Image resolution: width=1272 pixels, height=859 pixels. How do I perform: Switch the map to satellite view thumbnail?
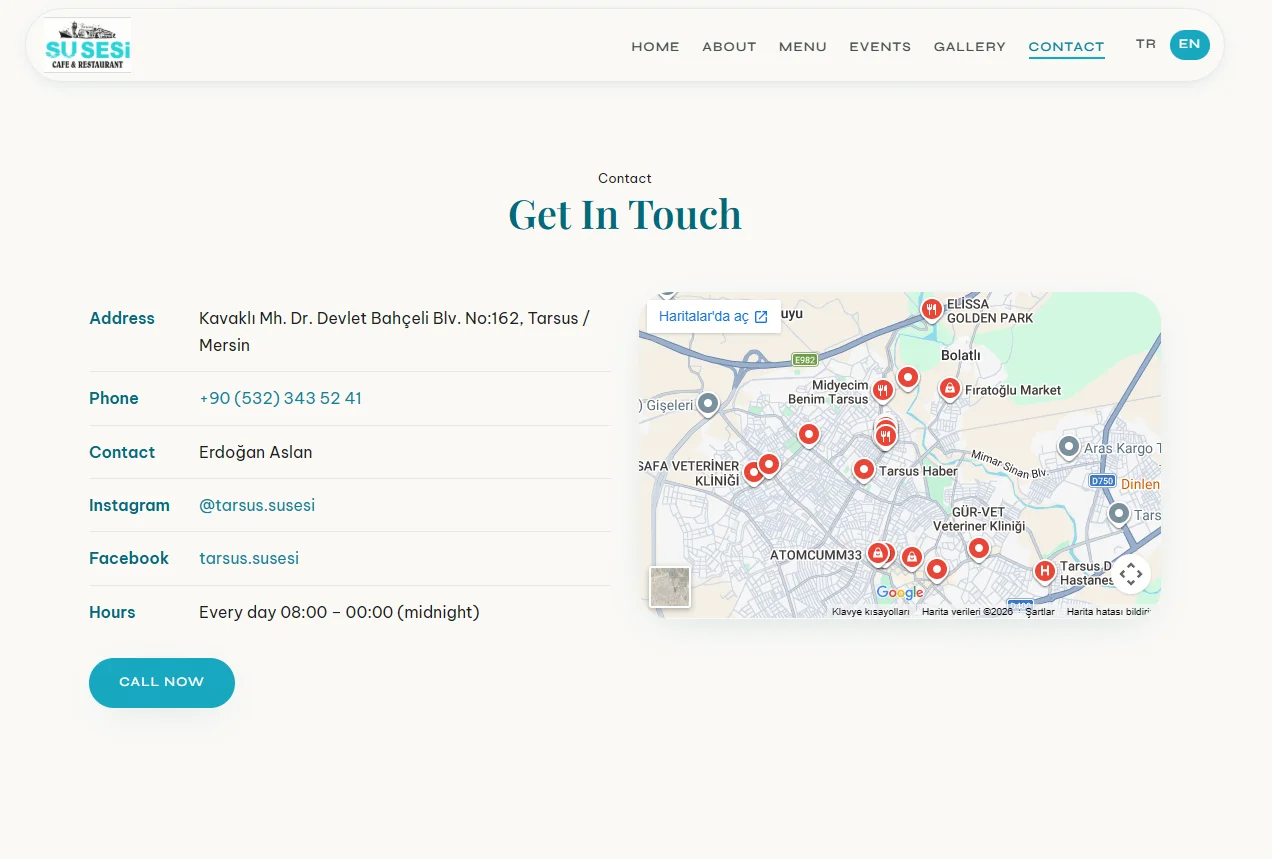point(670,587)
